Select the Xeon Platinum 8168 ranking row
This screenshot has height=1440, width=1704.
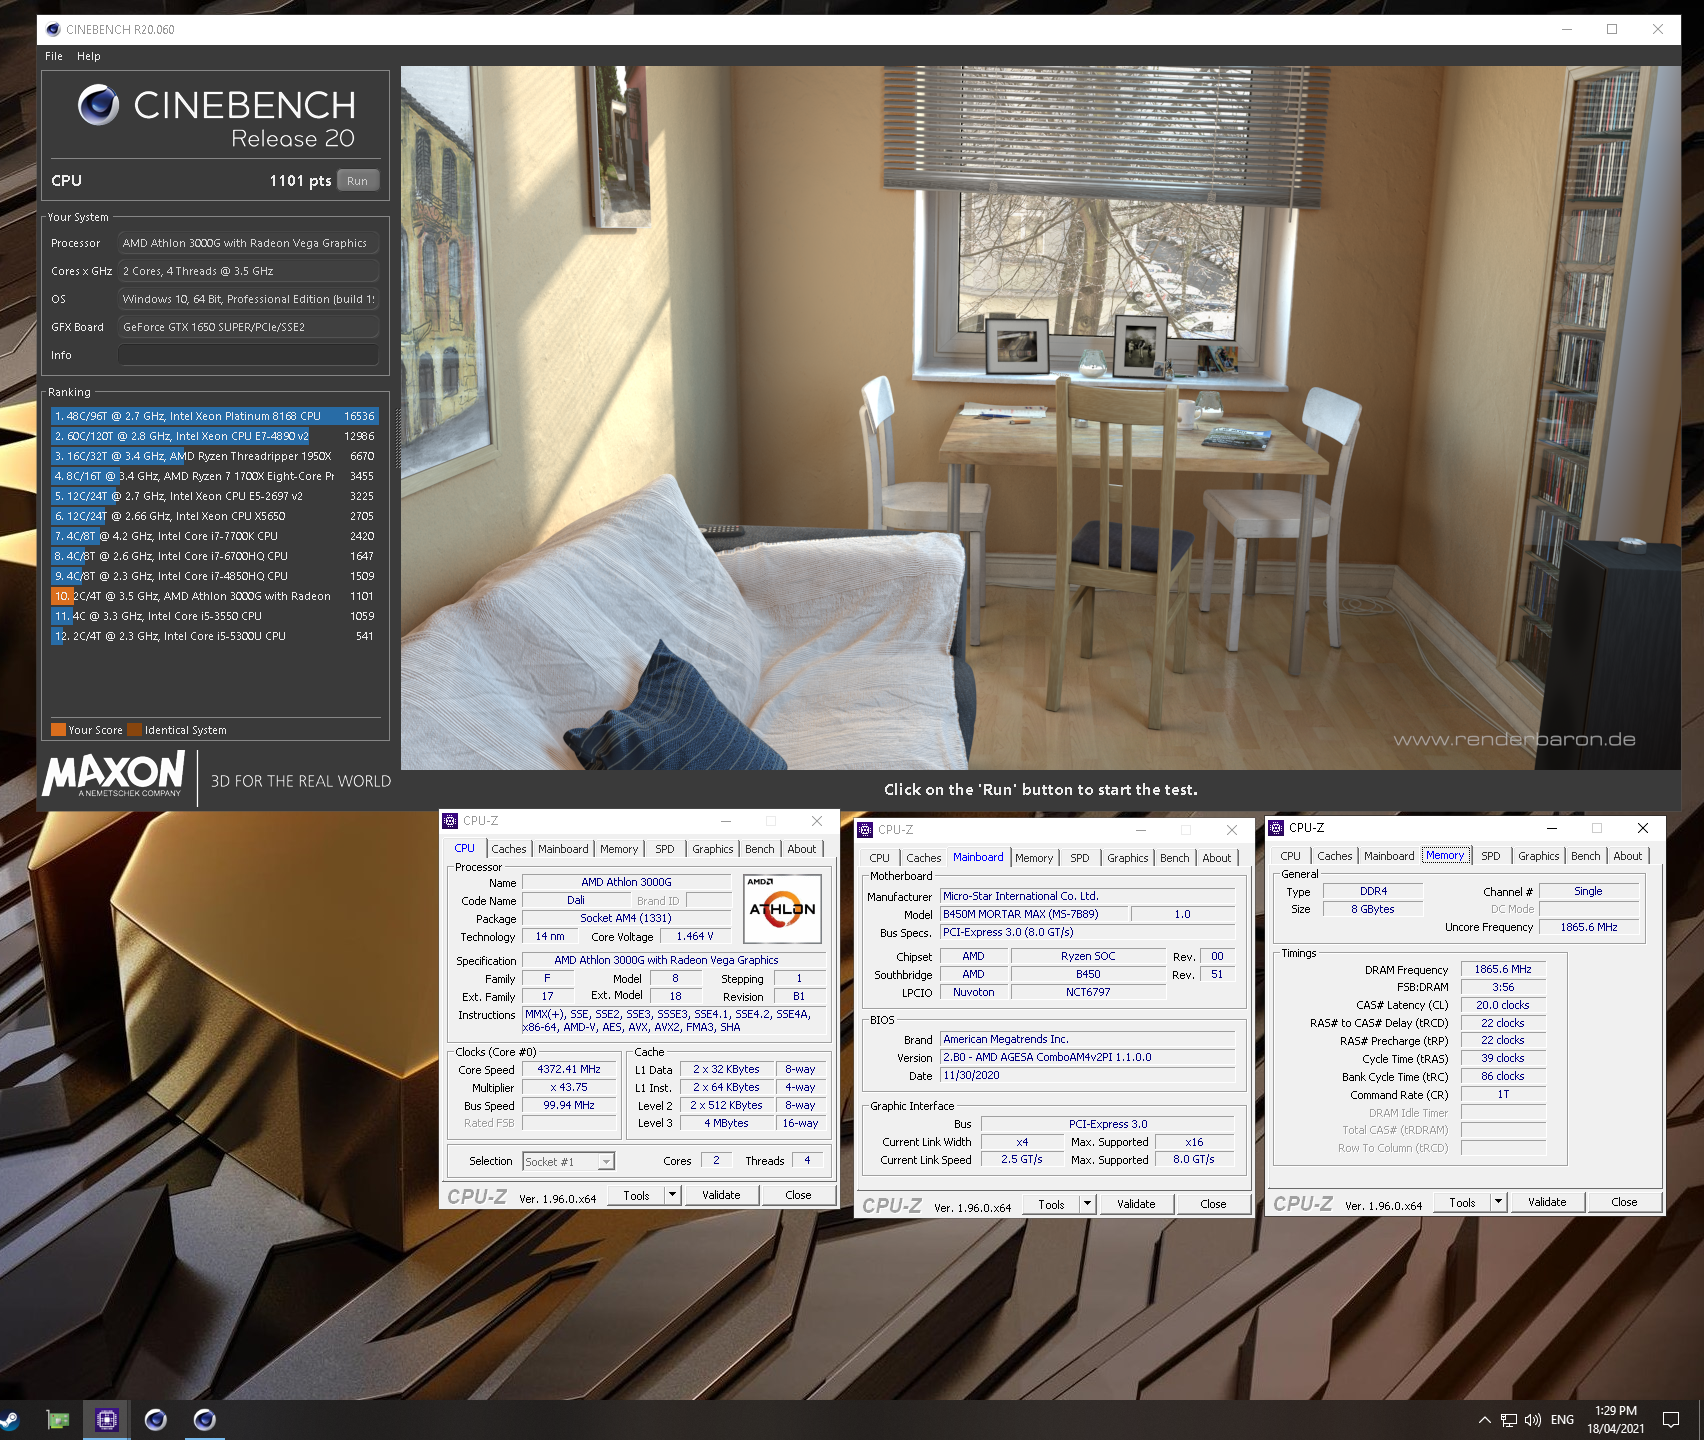click(214, 416)
